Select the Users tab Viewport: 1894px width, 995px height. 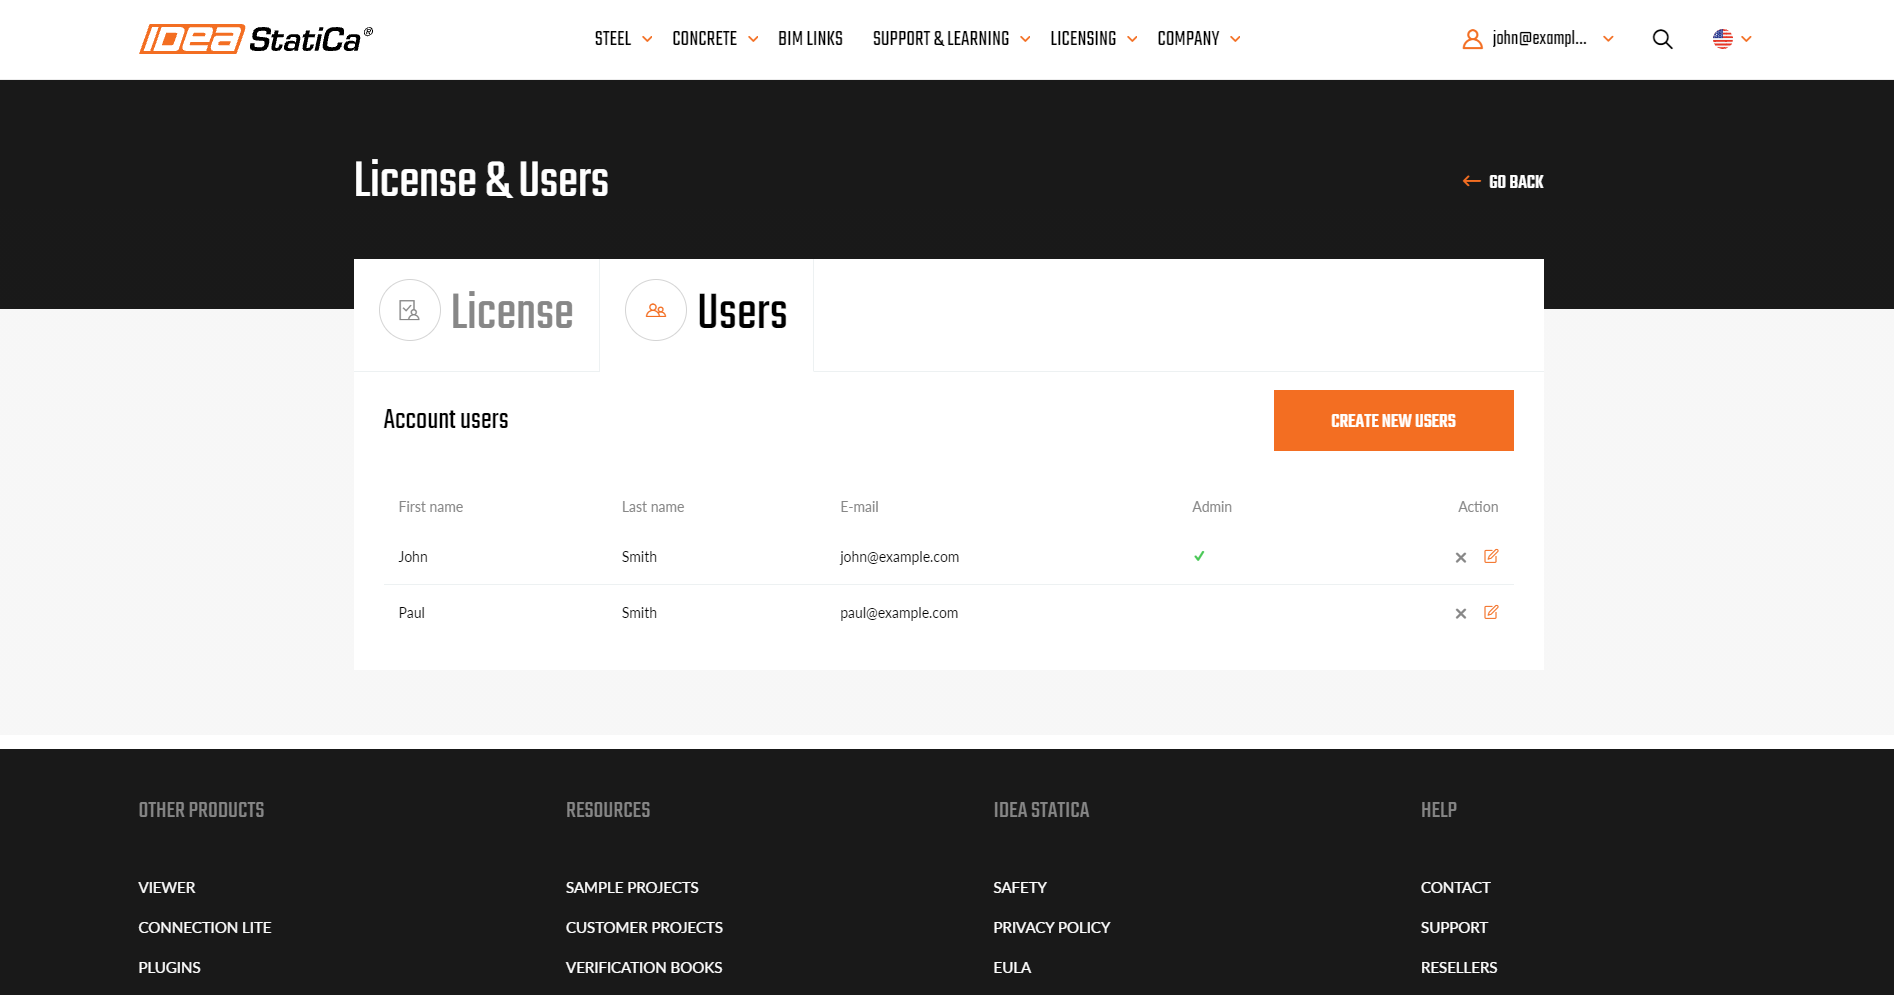(x=741, y=312)
